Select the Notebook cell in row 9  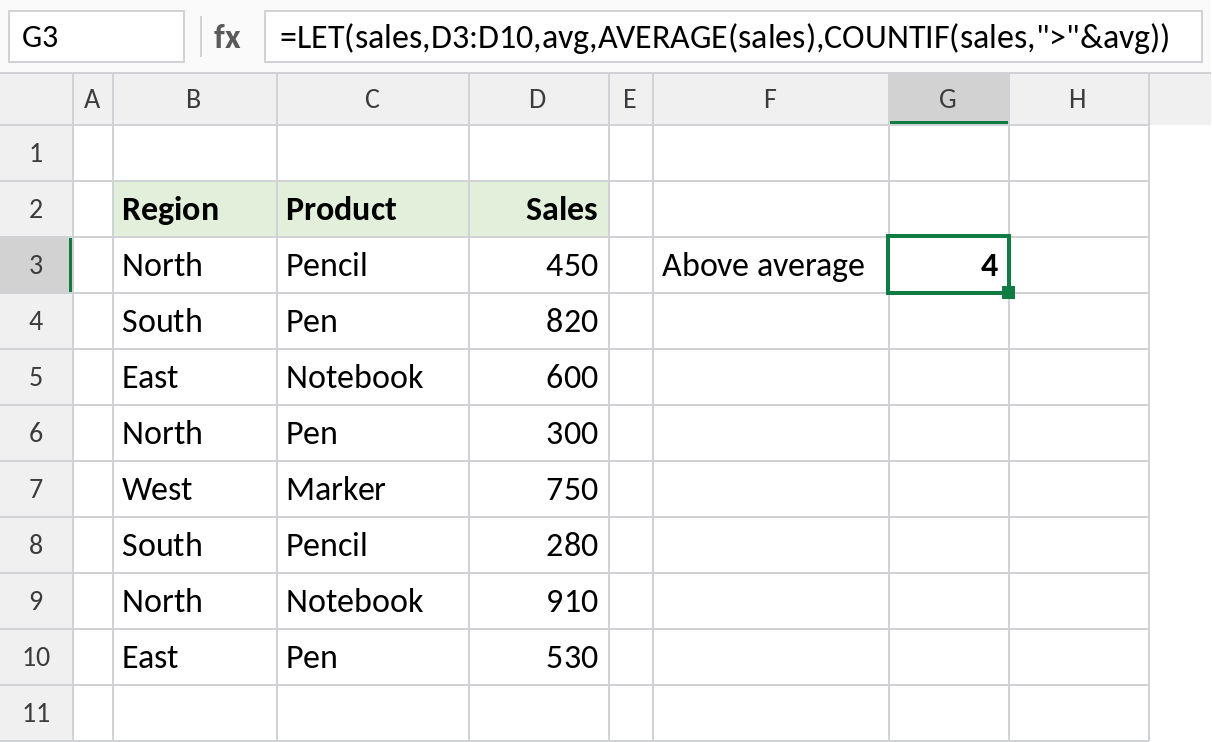(373, 601)
